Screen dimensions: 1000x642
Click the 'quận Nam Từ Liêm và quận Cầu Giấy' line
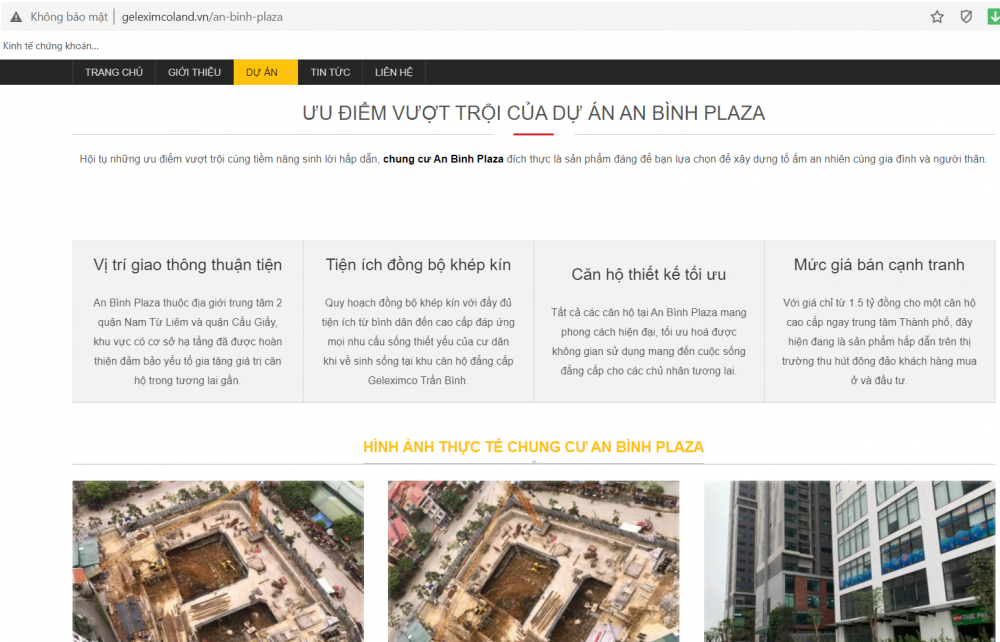(x=188, y=322)
